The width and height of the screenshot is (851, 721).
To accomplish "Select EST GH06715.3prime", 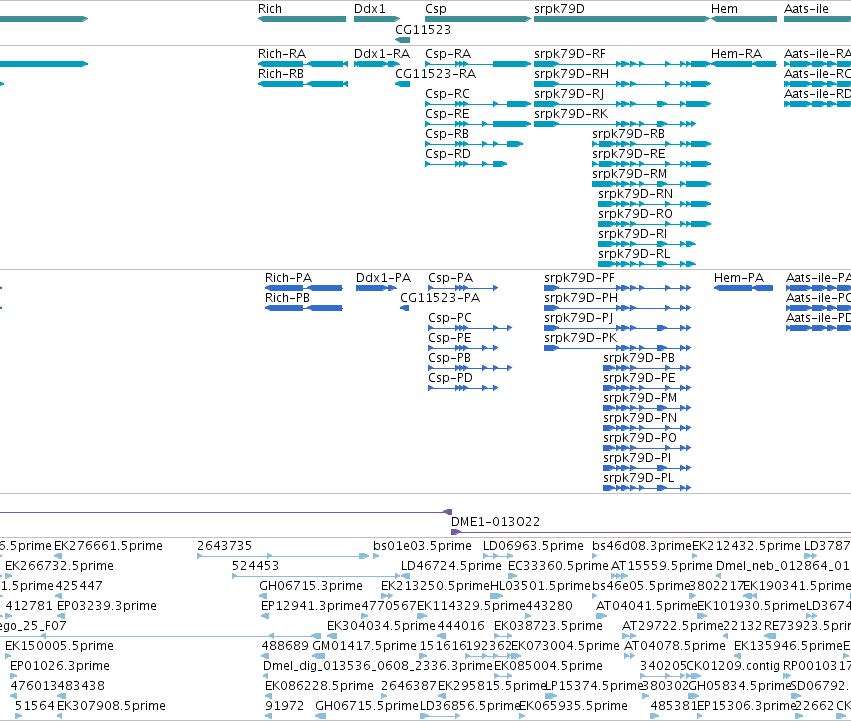I will click(311, 586).
